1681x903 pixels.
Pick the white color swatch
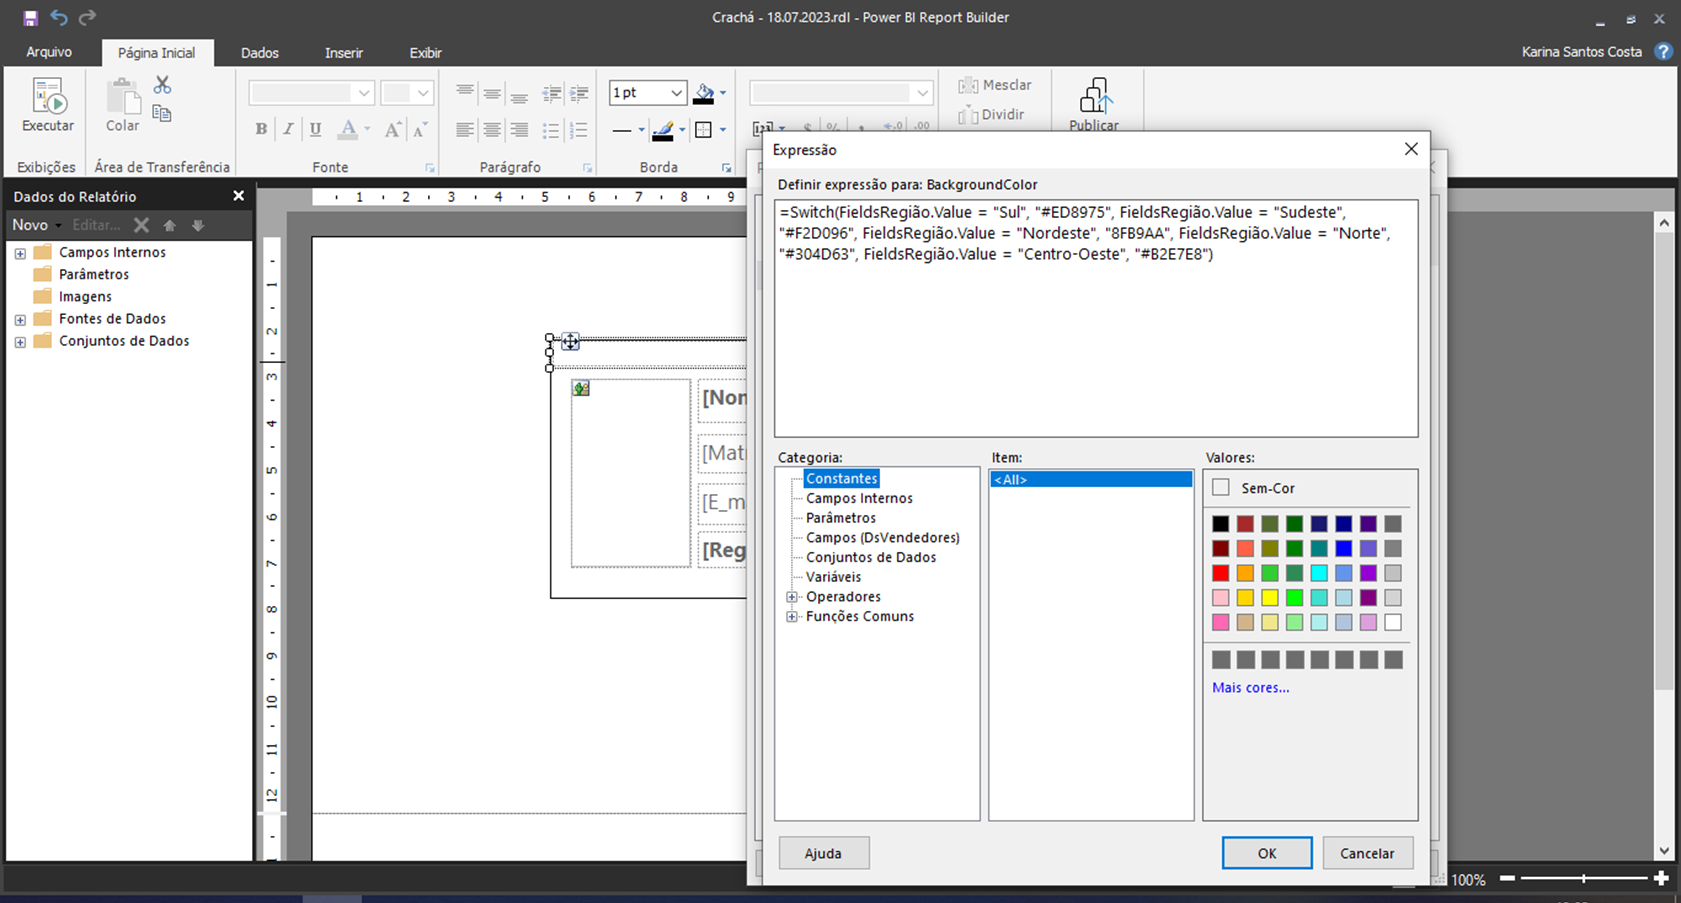pyautogui.click(x=1393, y=622)
